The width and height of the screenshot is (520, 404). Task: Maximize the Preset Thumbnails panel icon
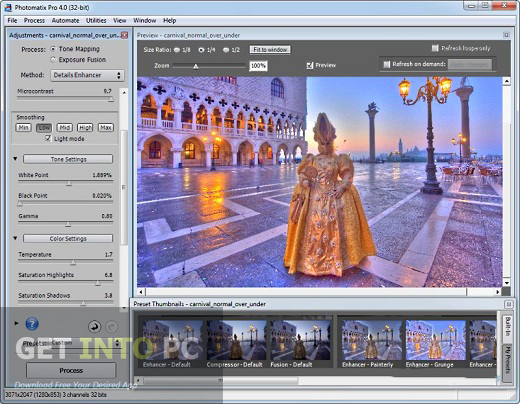click(x=509, y=304)
